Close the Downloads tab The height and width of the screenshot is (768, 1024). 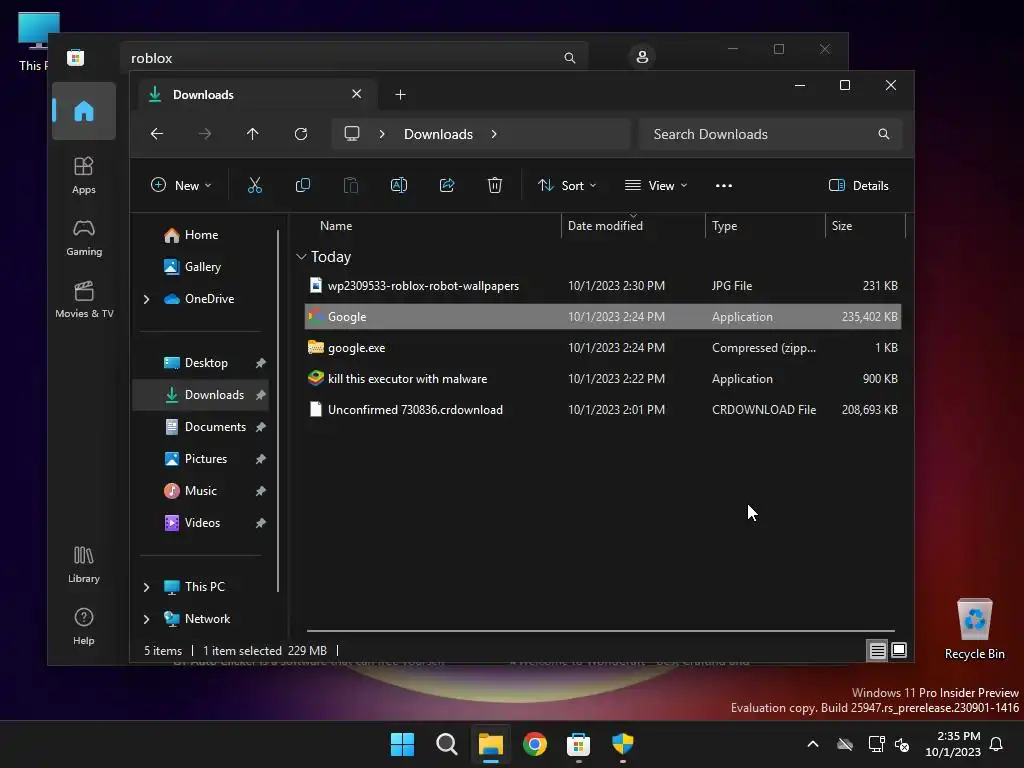(x=357, y=94)
